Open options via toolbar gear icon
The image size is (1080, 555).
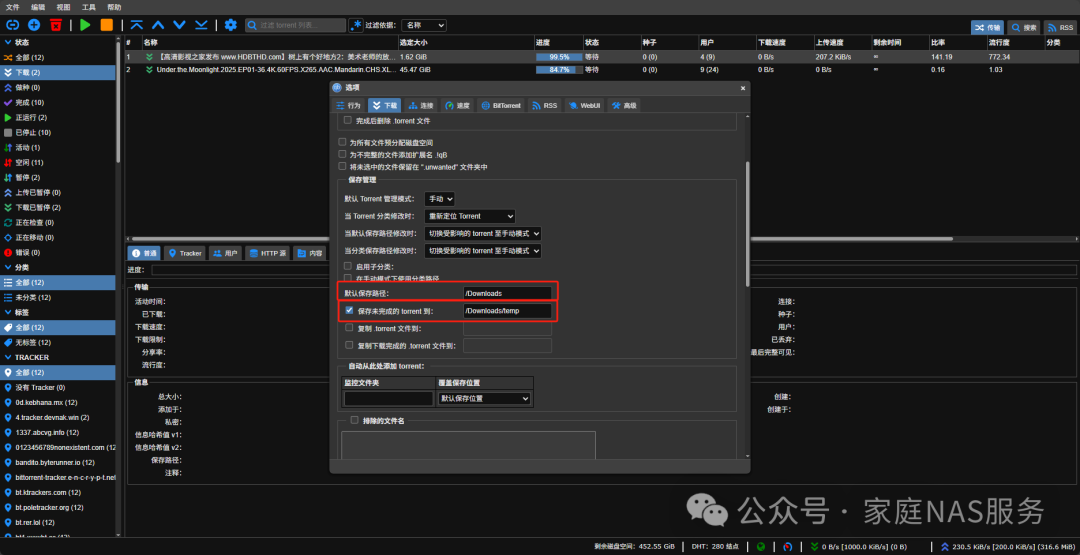[x=231, y=25]
